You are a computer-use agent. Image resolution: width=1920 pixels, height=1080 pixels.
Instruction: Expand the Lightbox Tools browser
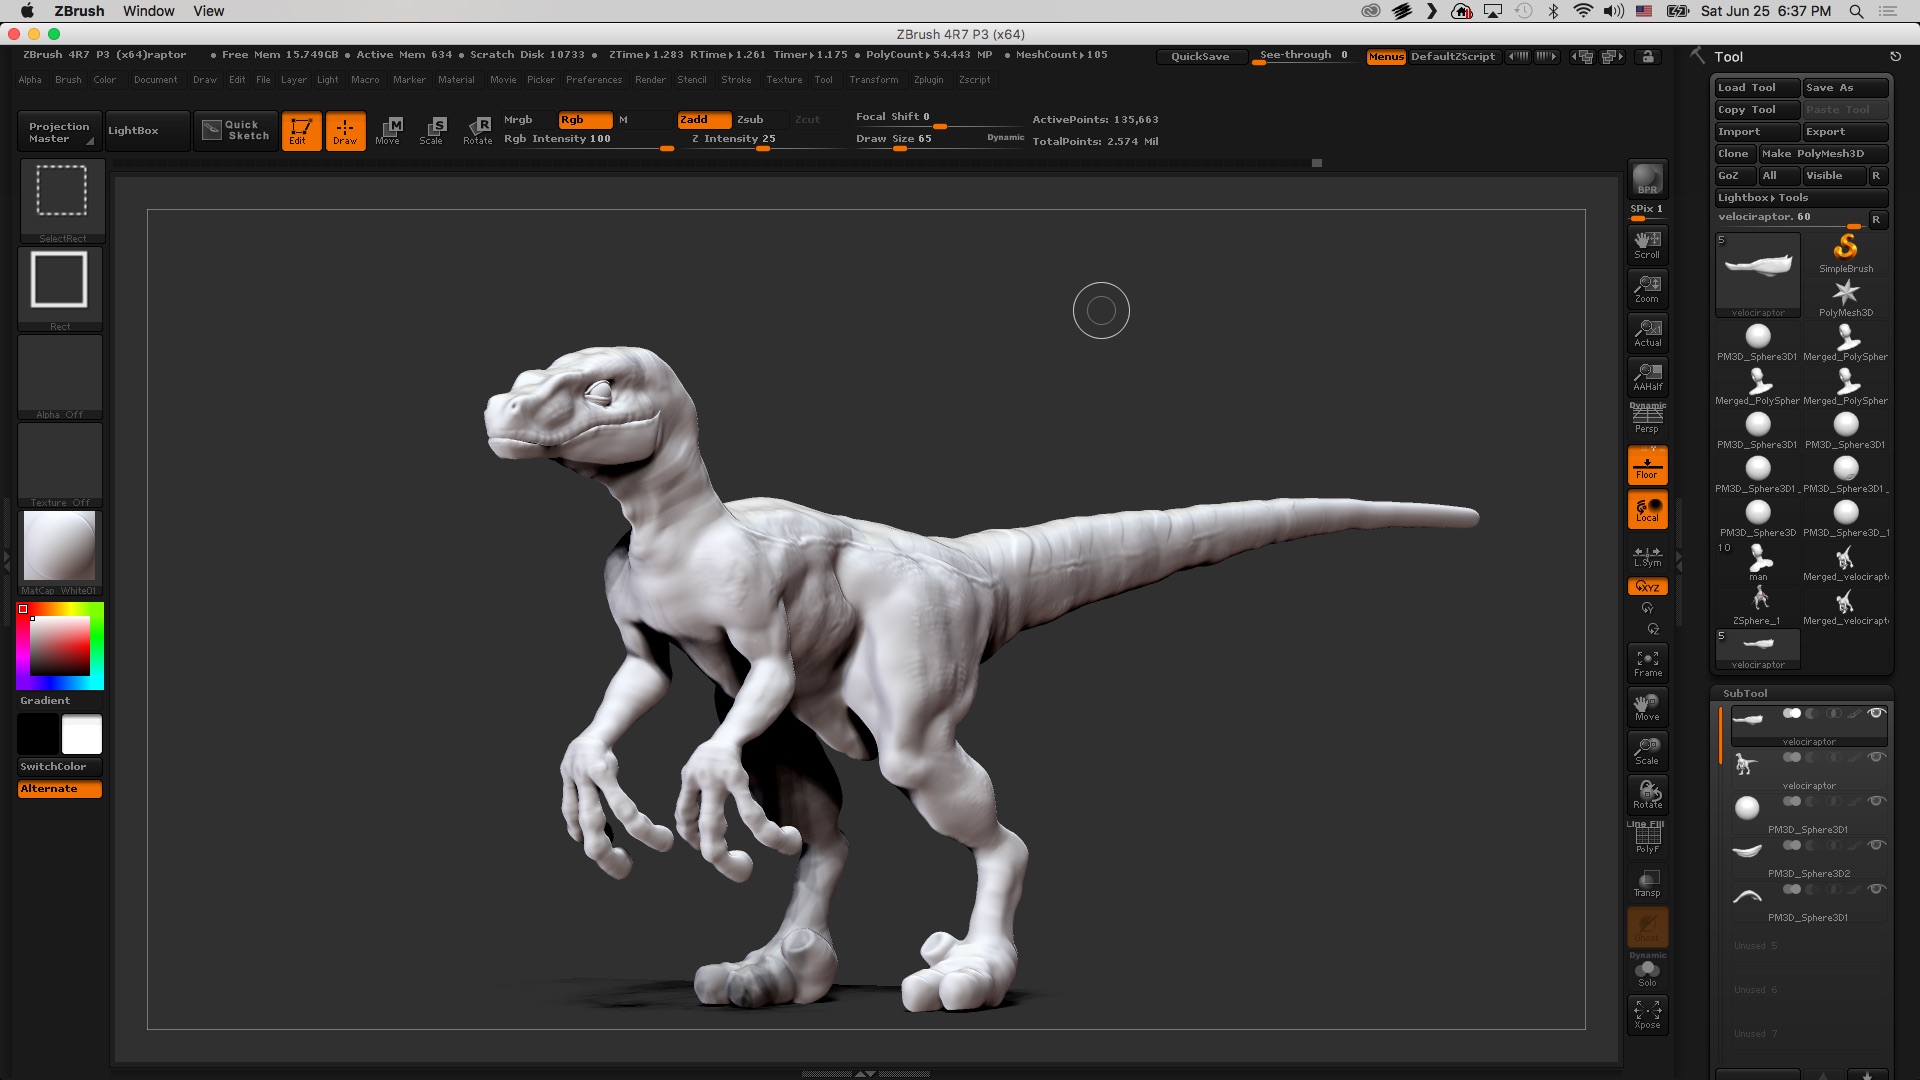[x=1801, y=198]
